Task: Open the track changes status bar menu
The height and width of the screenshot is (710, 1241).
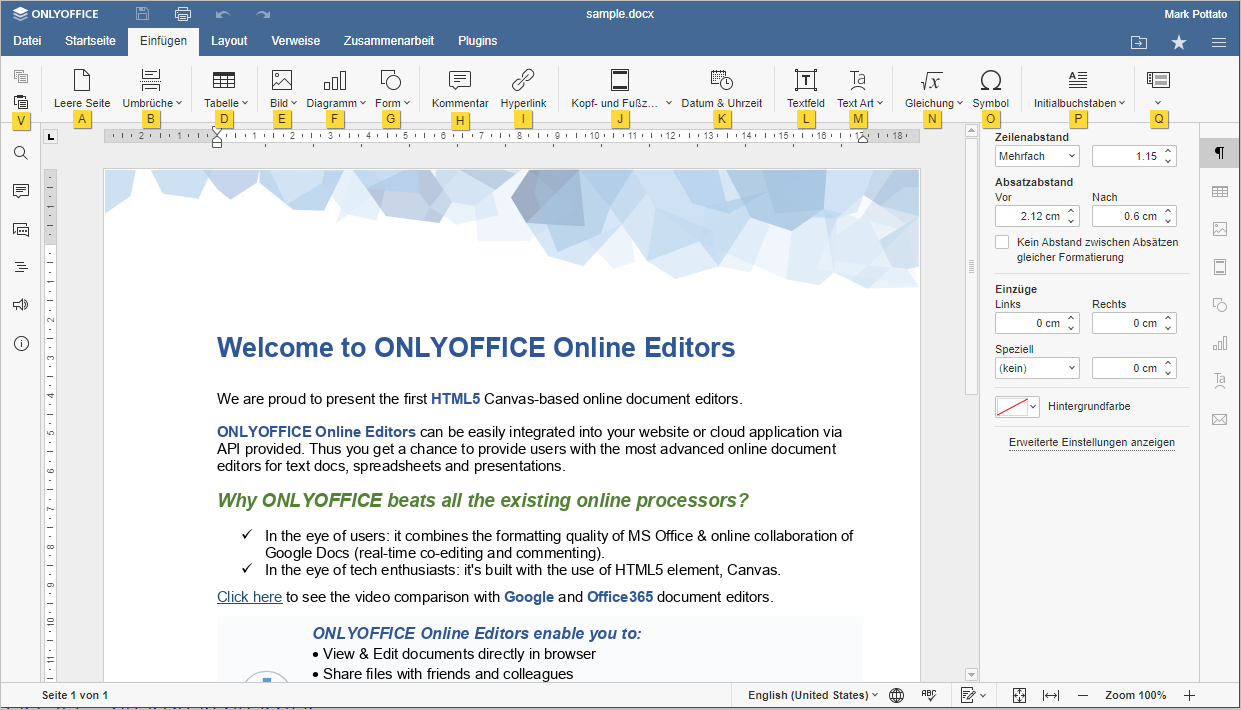Action: pos(973,695)
